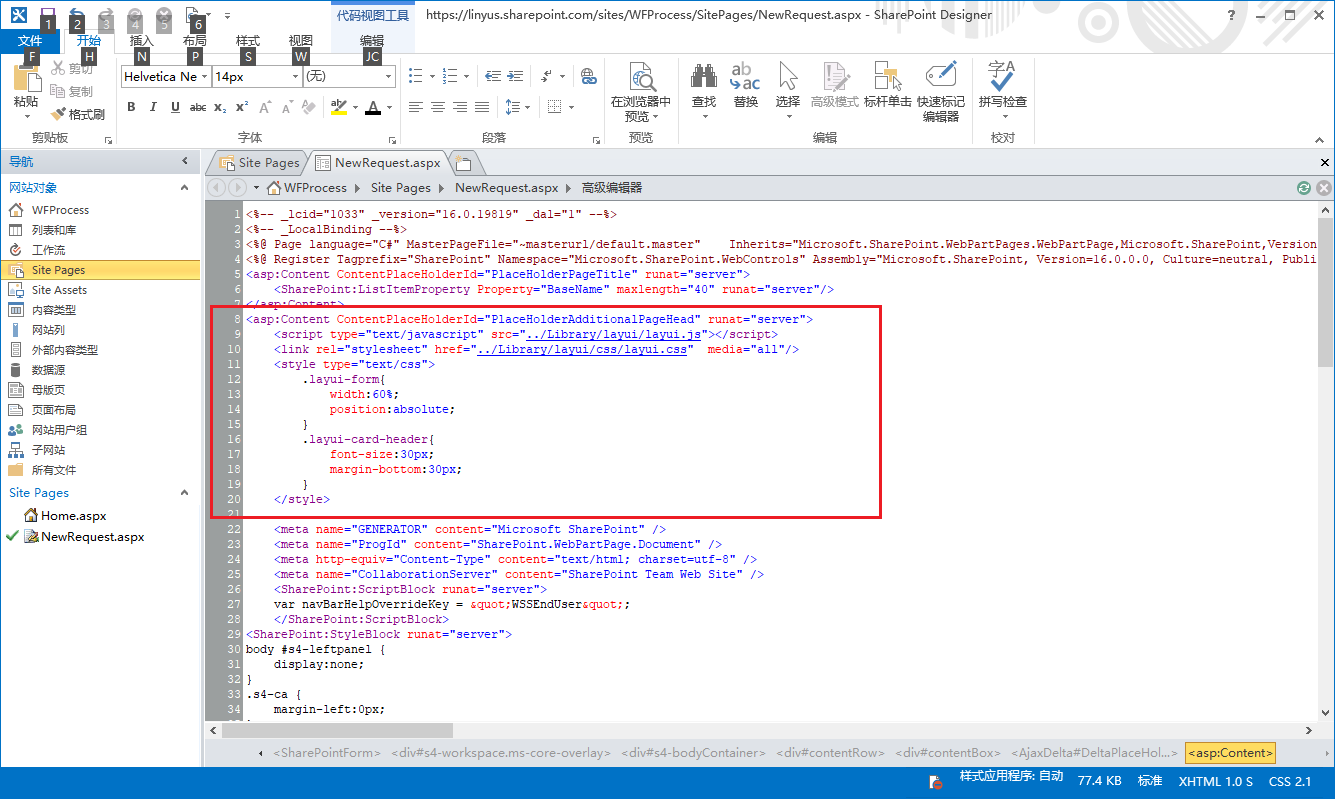Toggle Subscript formatting
Image resolution: width=1335 pixels, height=799 pixels.
coord(220,107)
